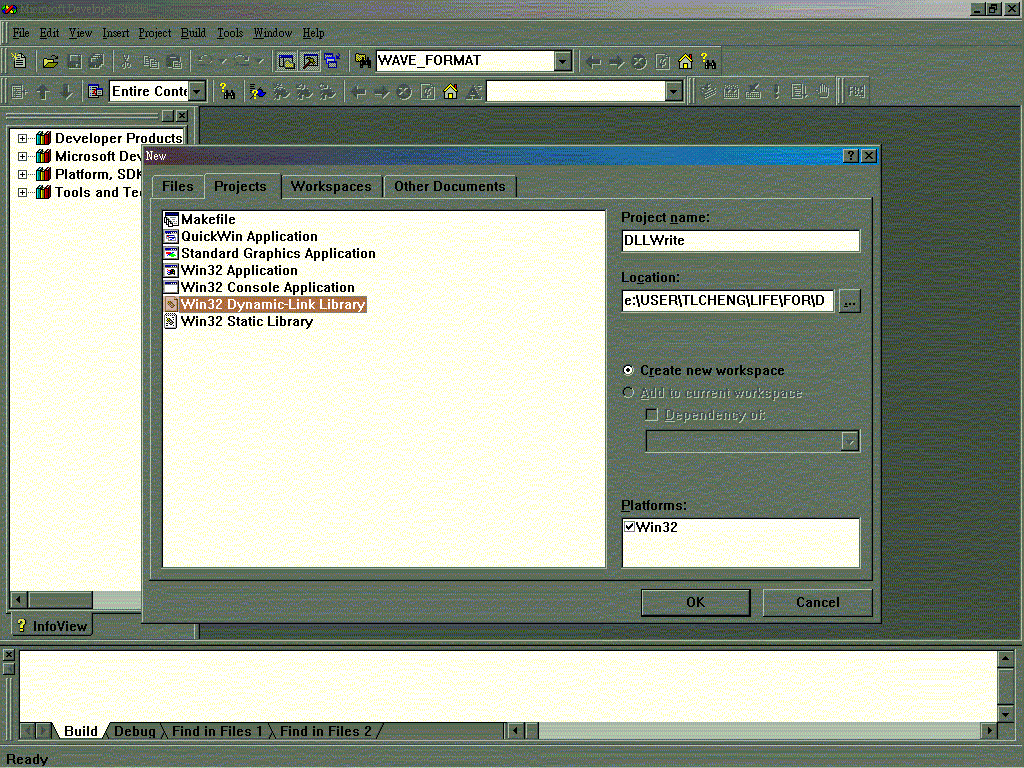Click the Back arrow on the top toolbar
This screenshot has width=1024, height=768.
point(593,61)
